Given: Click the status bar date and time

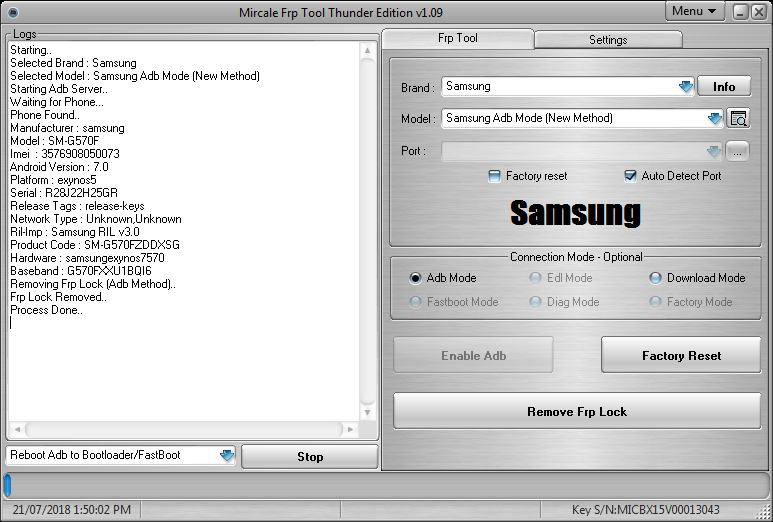Looking at the screenshot, I should (x=71, y=510).
